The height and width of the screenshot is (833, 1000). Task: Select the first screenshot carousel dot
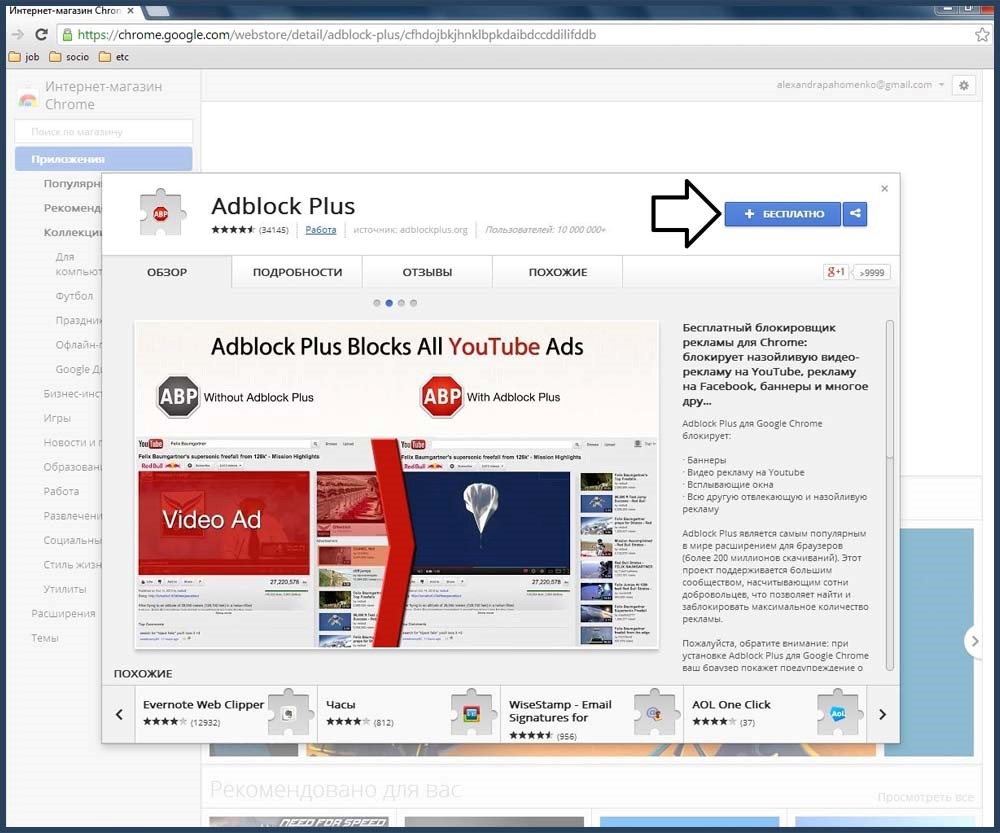pos(377,303)
